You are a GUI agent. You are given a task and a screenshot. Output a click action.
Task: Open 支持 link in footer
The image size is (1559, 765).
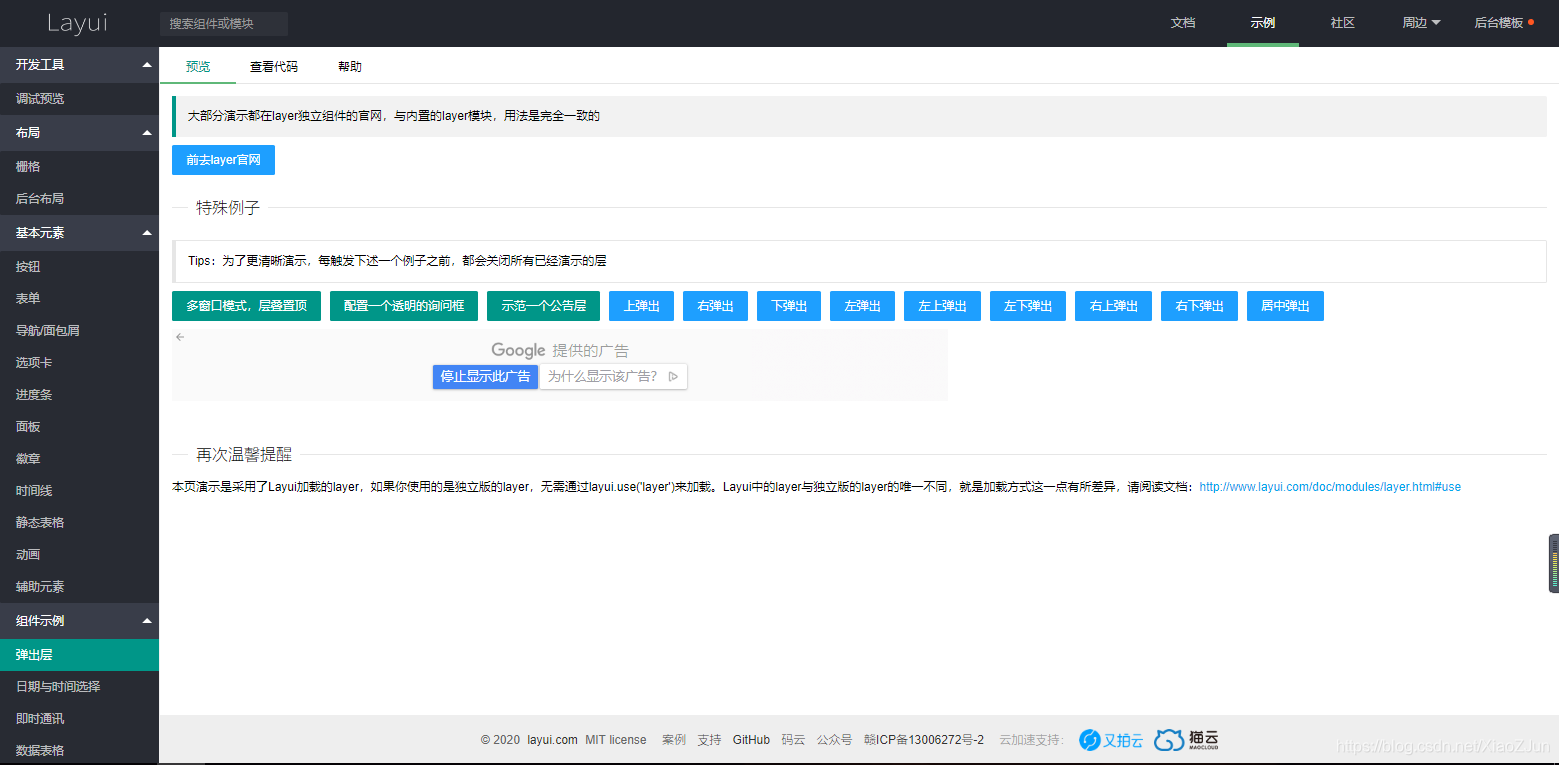pyautogui.click(x=709, y=740)
